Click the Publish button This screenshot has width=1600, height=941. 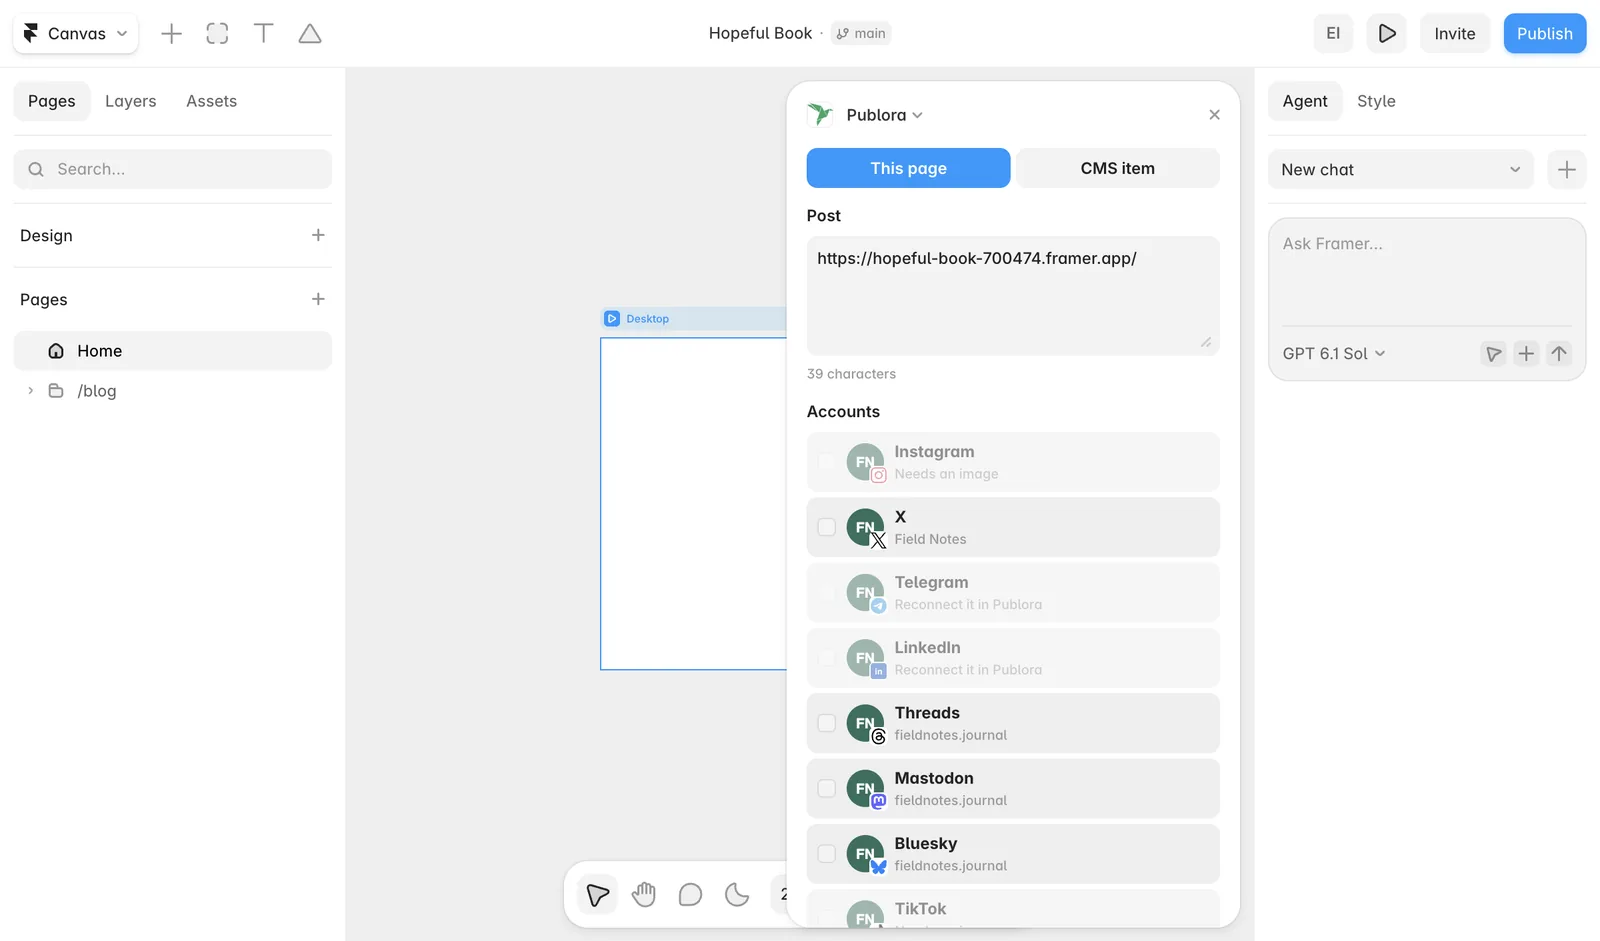coord(1545,33)
